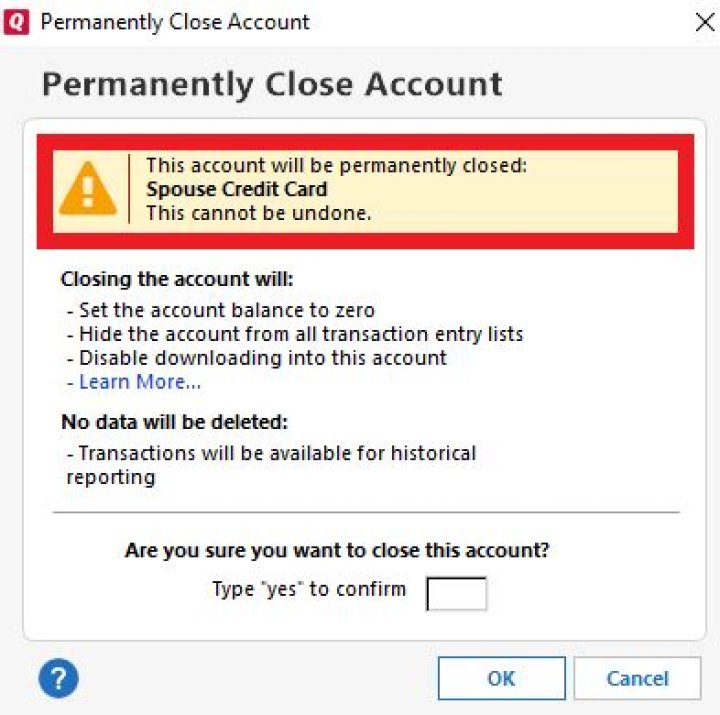
Task: Click the Type "yes" to confirm label
Action: click(309, 589)
